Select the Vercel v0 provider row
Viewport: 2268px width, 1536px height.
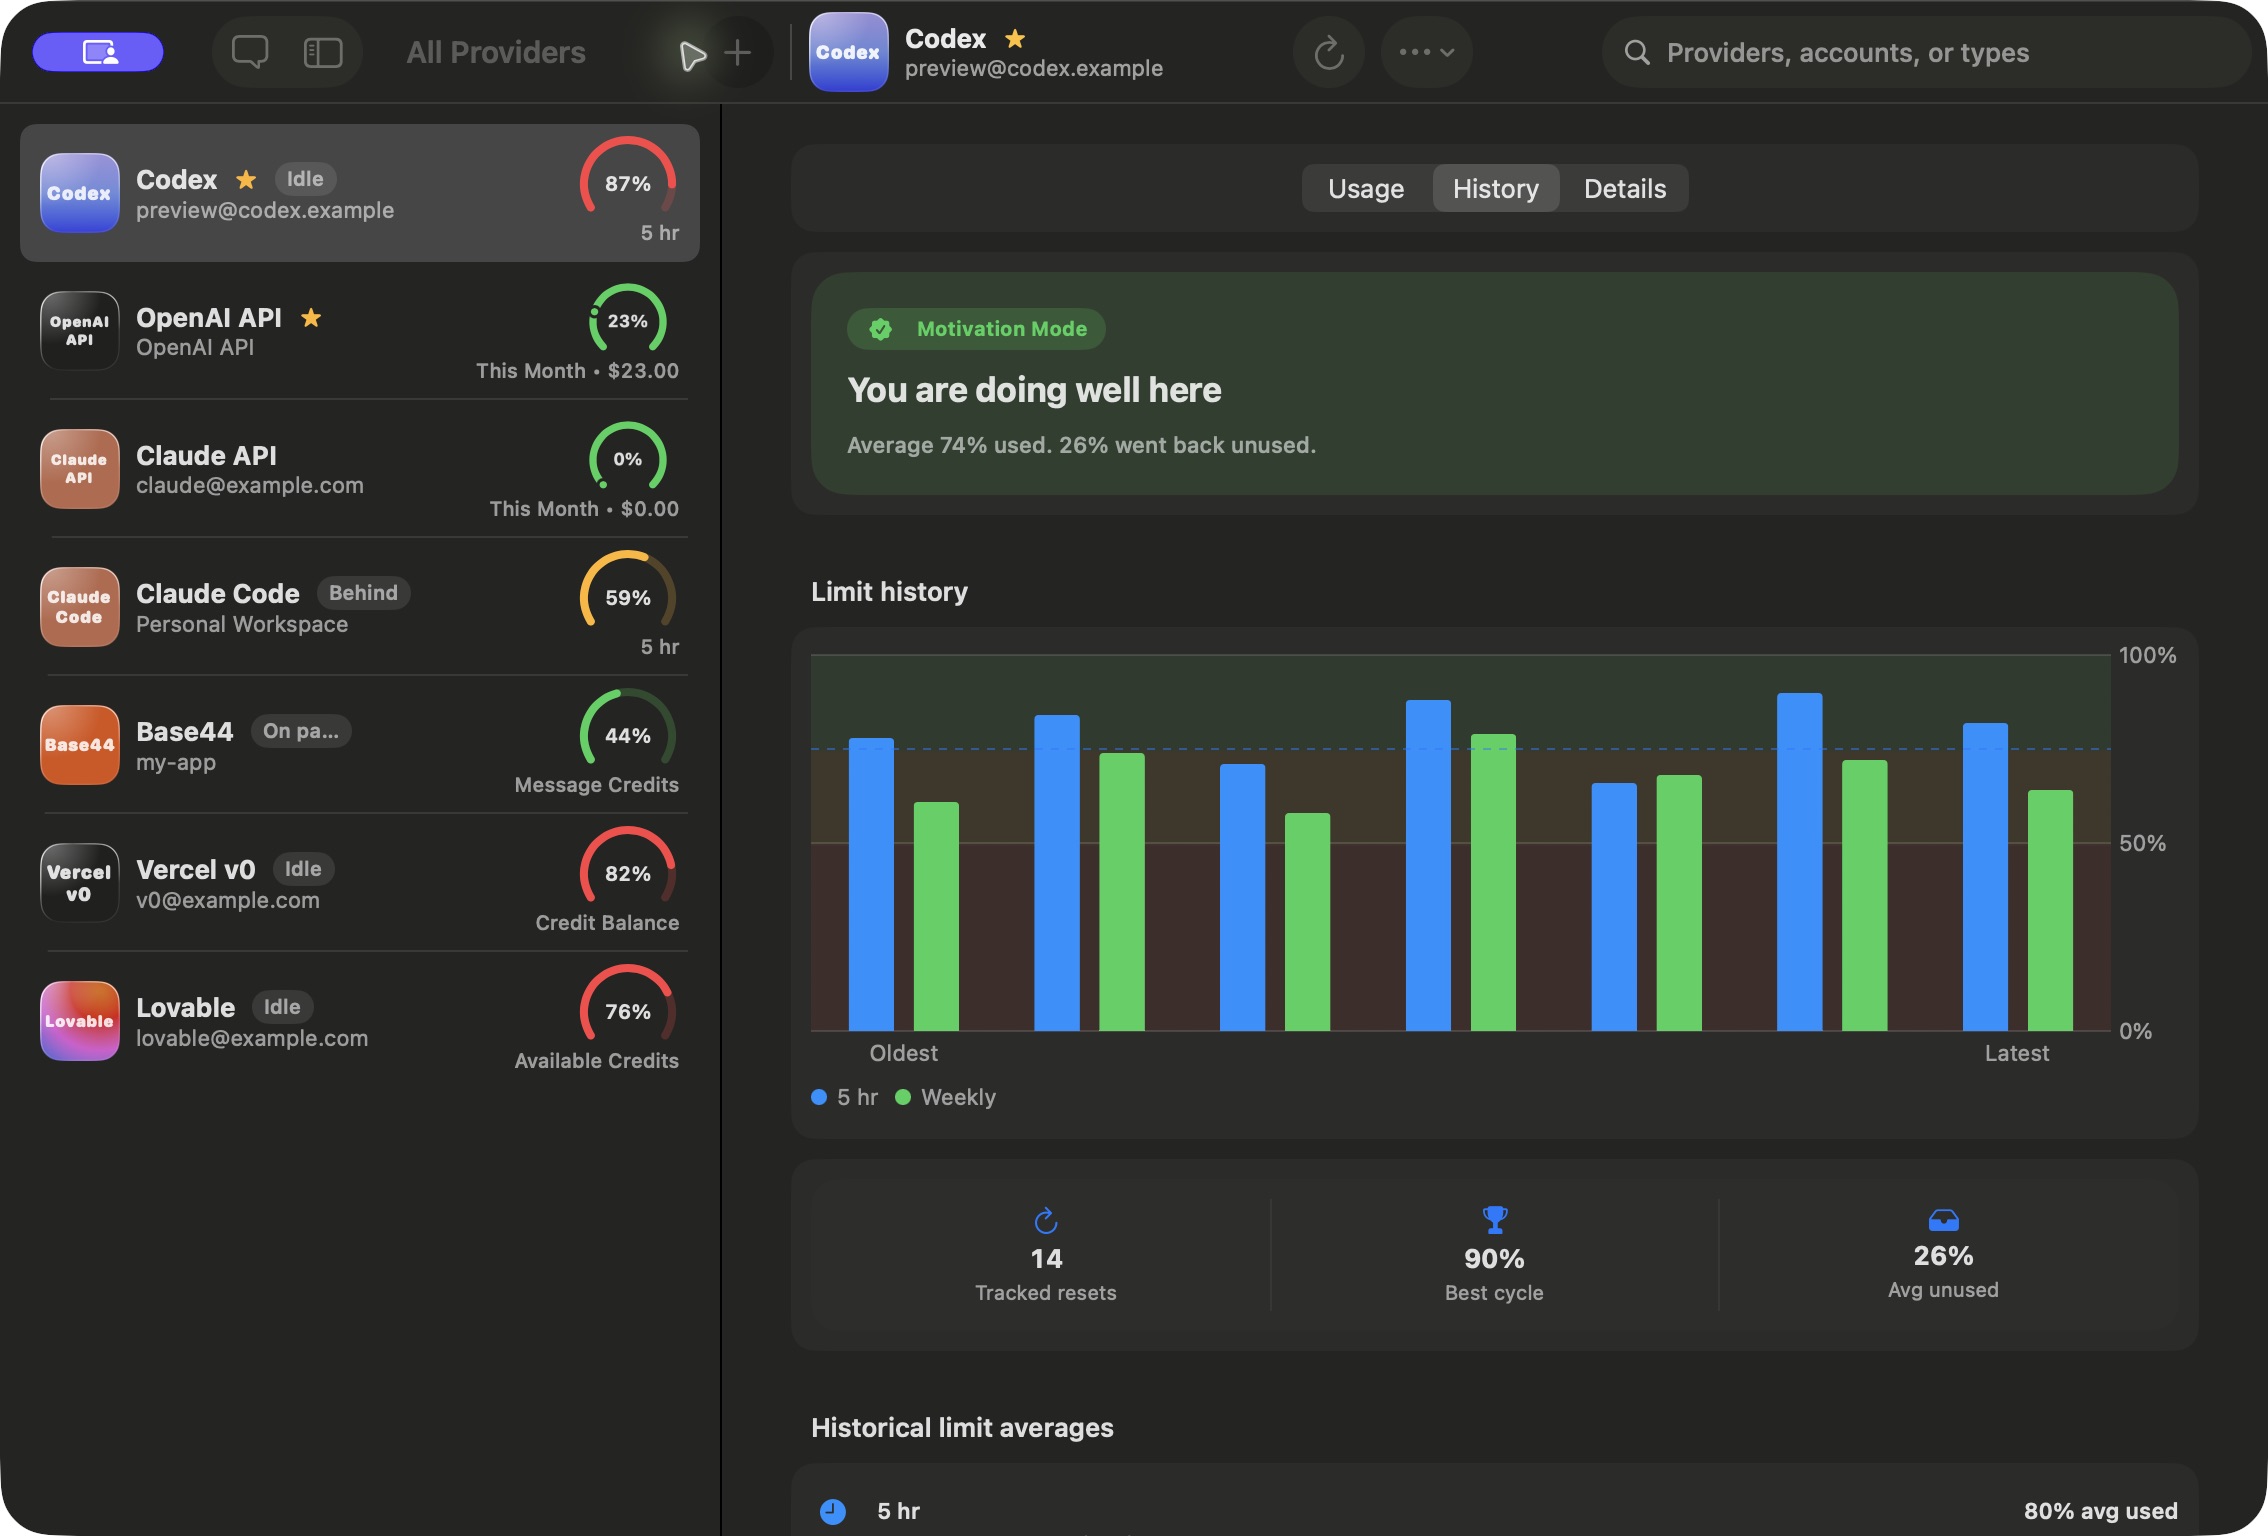click(x=360, y=883)
